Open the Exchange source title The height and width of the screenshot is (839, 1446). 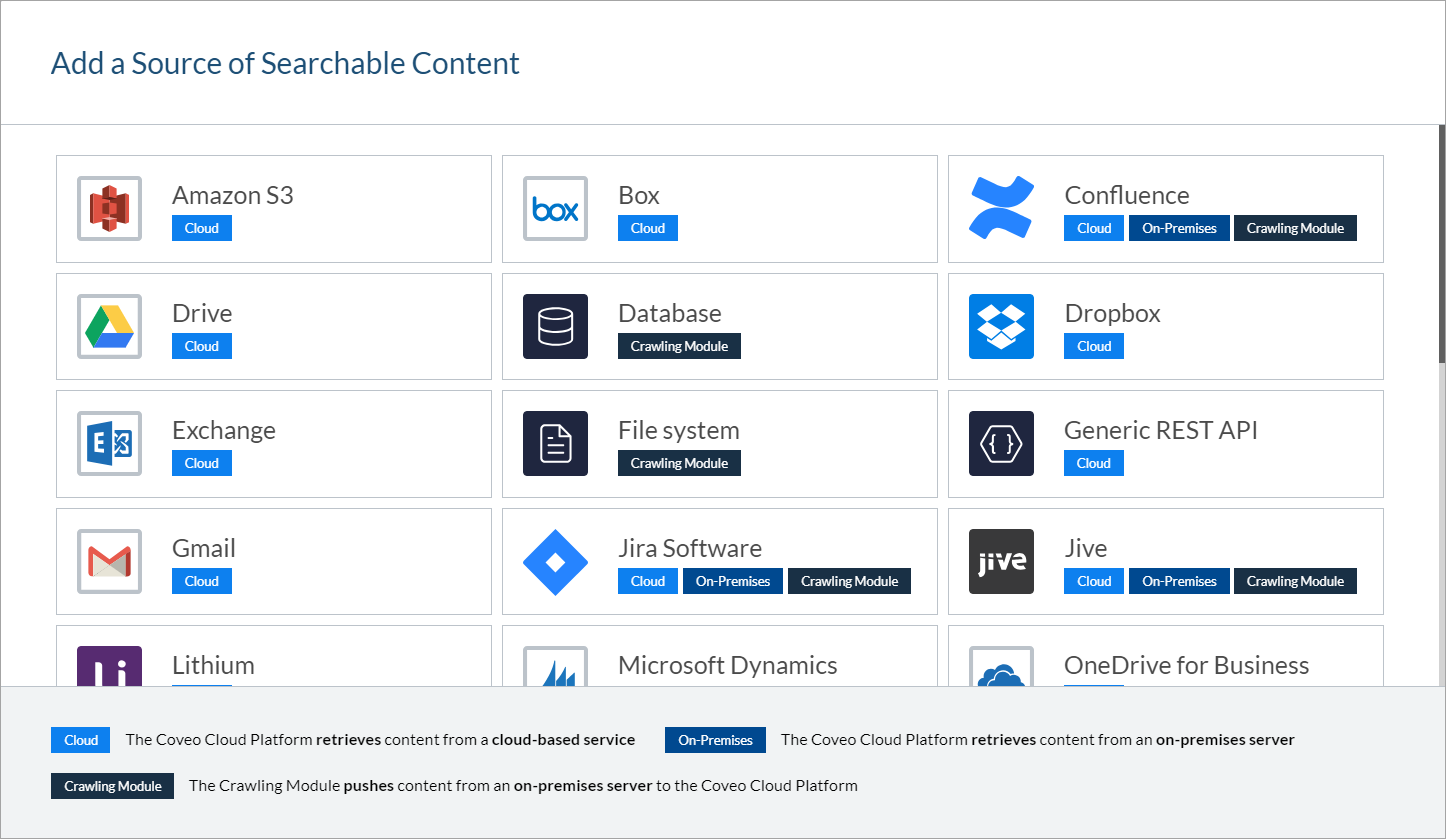point(224,430)
